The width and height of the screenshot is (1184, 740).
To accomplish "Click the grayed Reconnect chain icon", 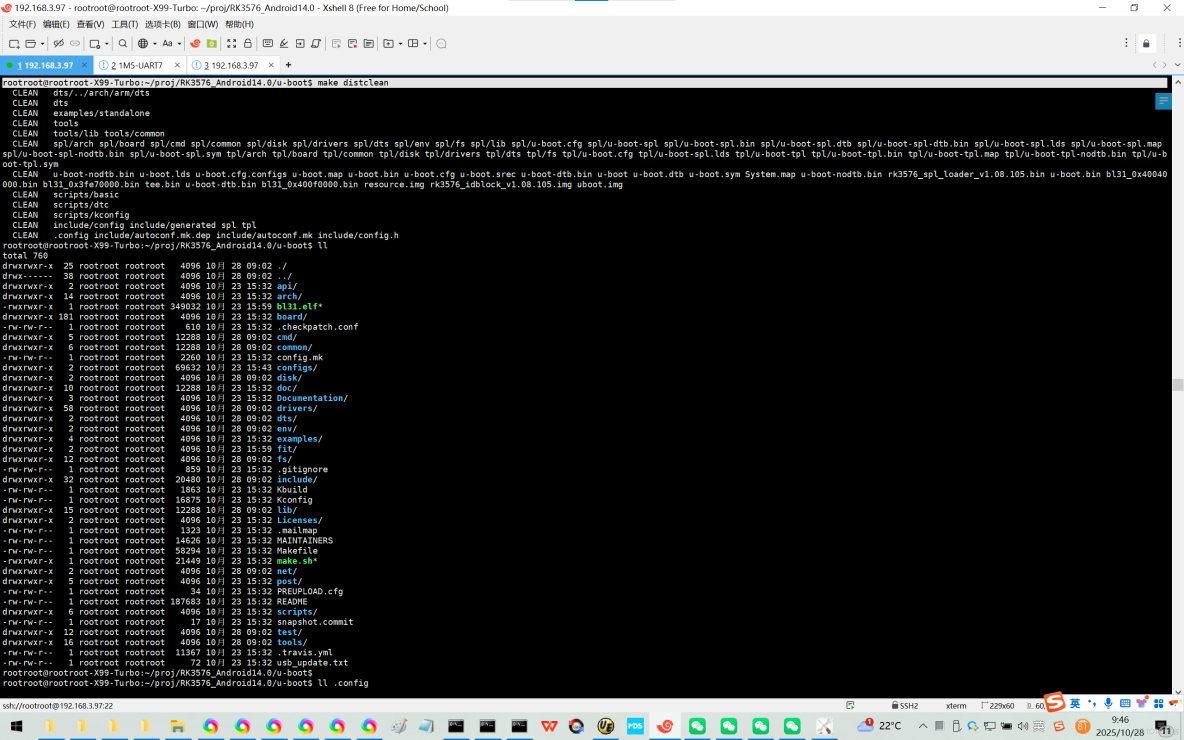I will pos(74,44).
